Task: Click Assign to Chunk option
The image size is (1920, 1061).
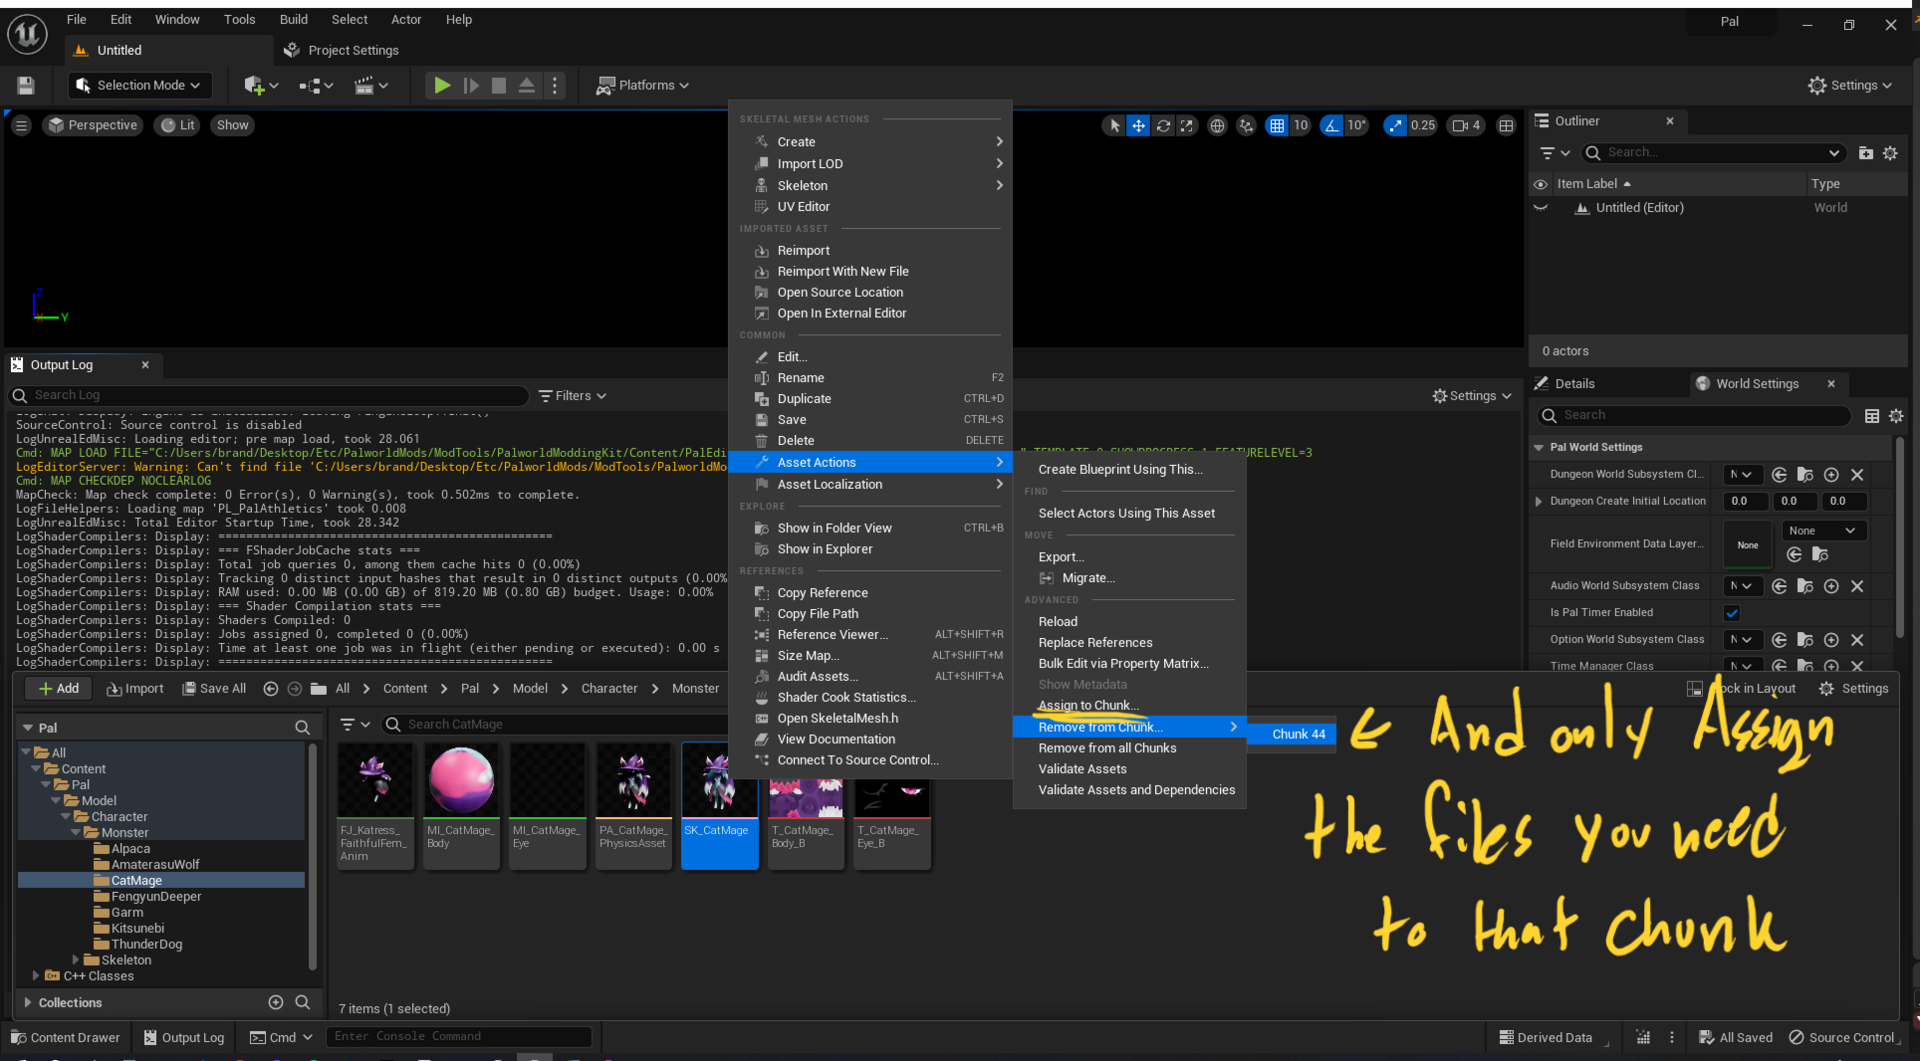Action: coord(1088,705)
